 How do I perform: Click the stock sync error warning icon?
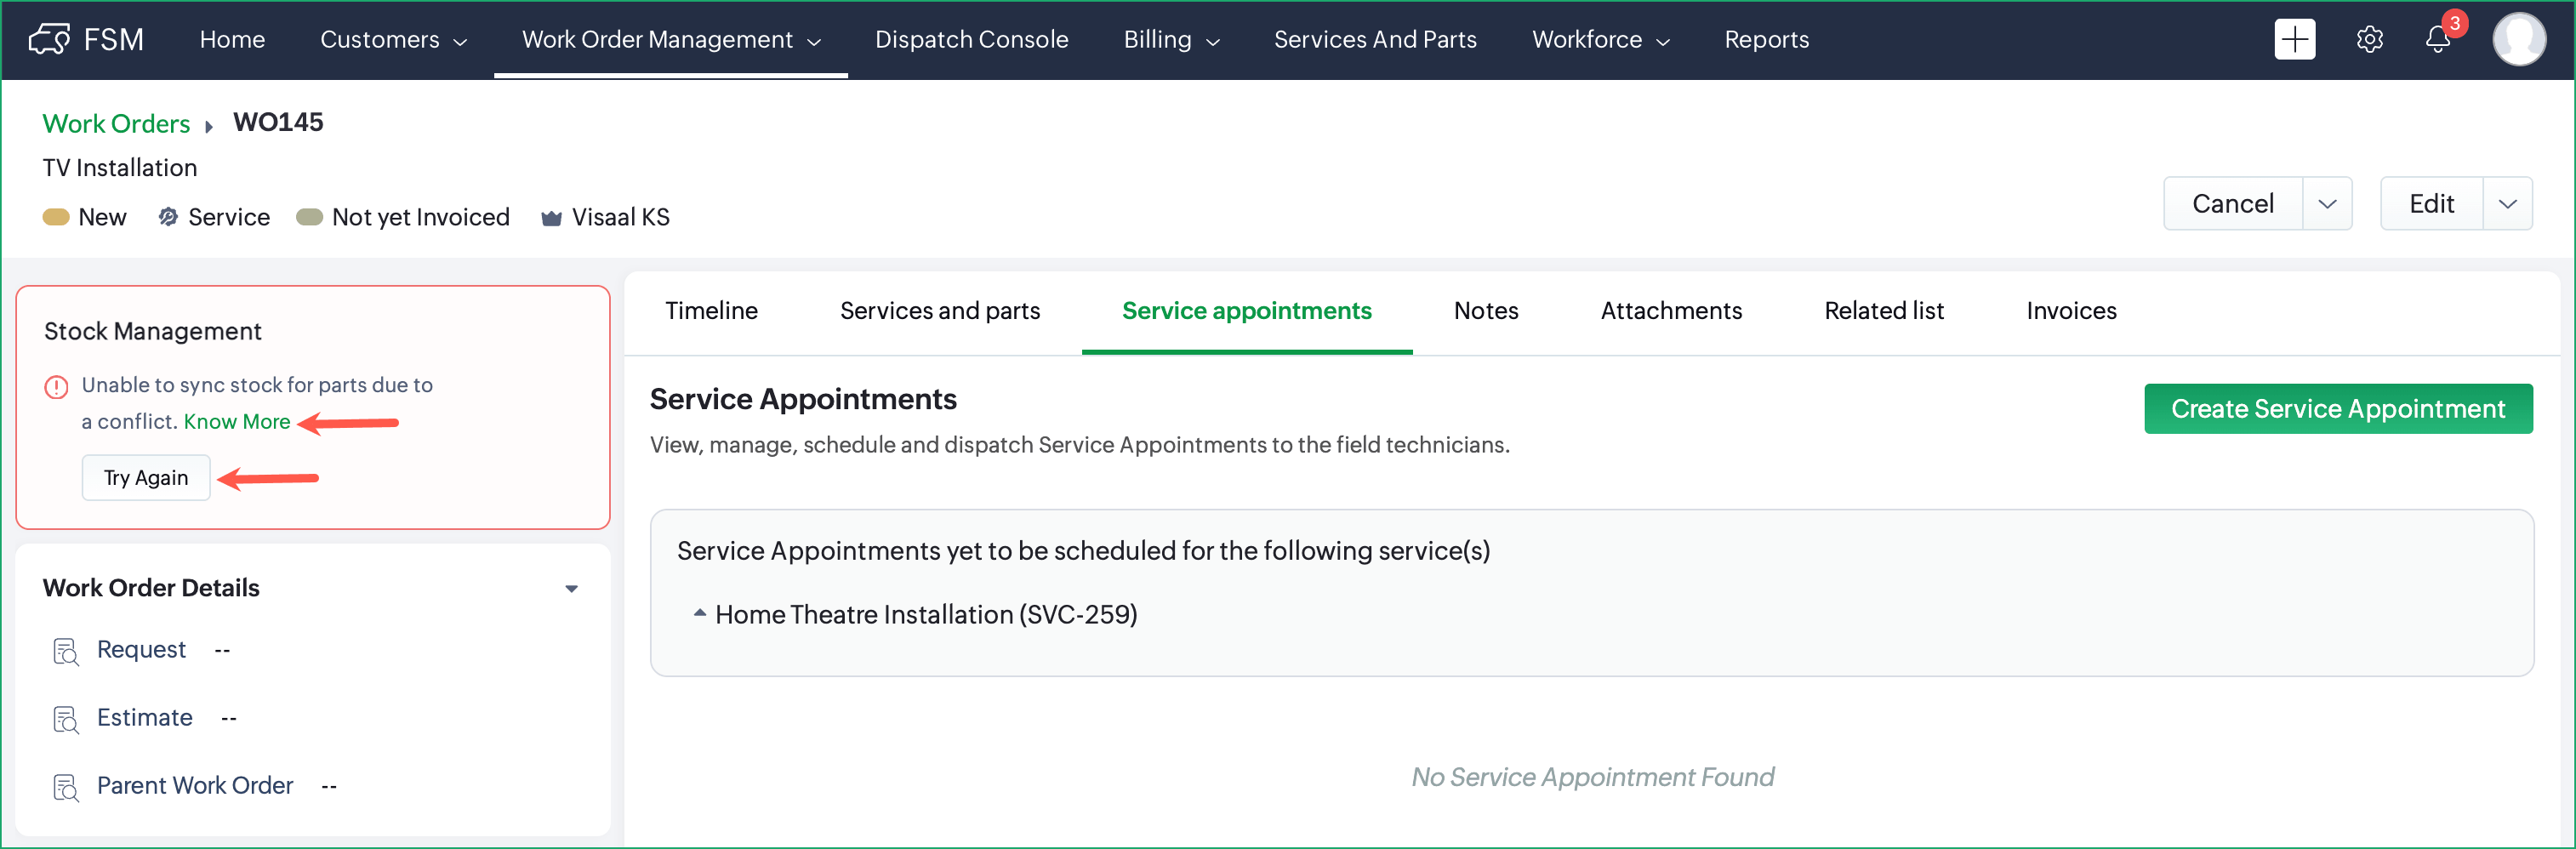coord(56,386)
